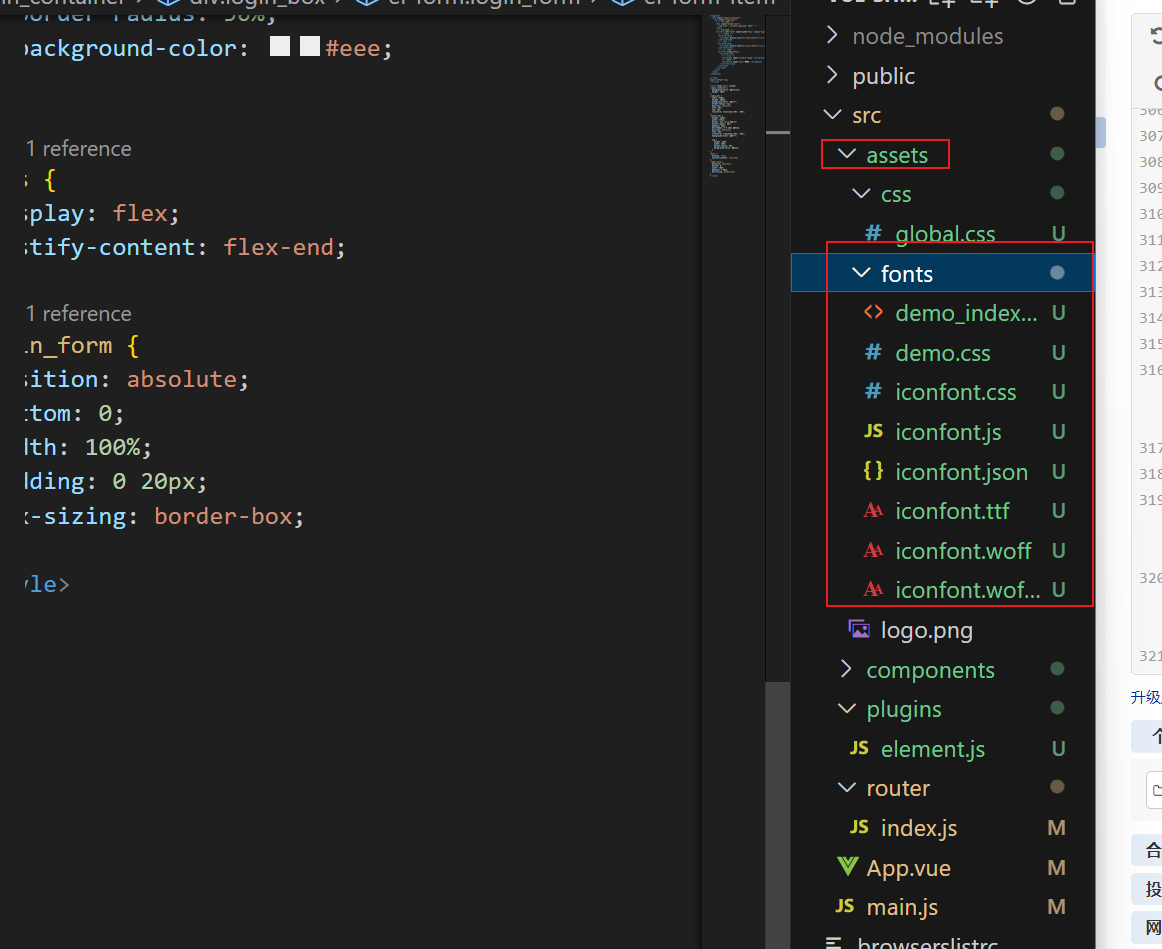Collapse the assets folder chevron
This screenshot has height=949, width=1162.
(x=846, y=154)
